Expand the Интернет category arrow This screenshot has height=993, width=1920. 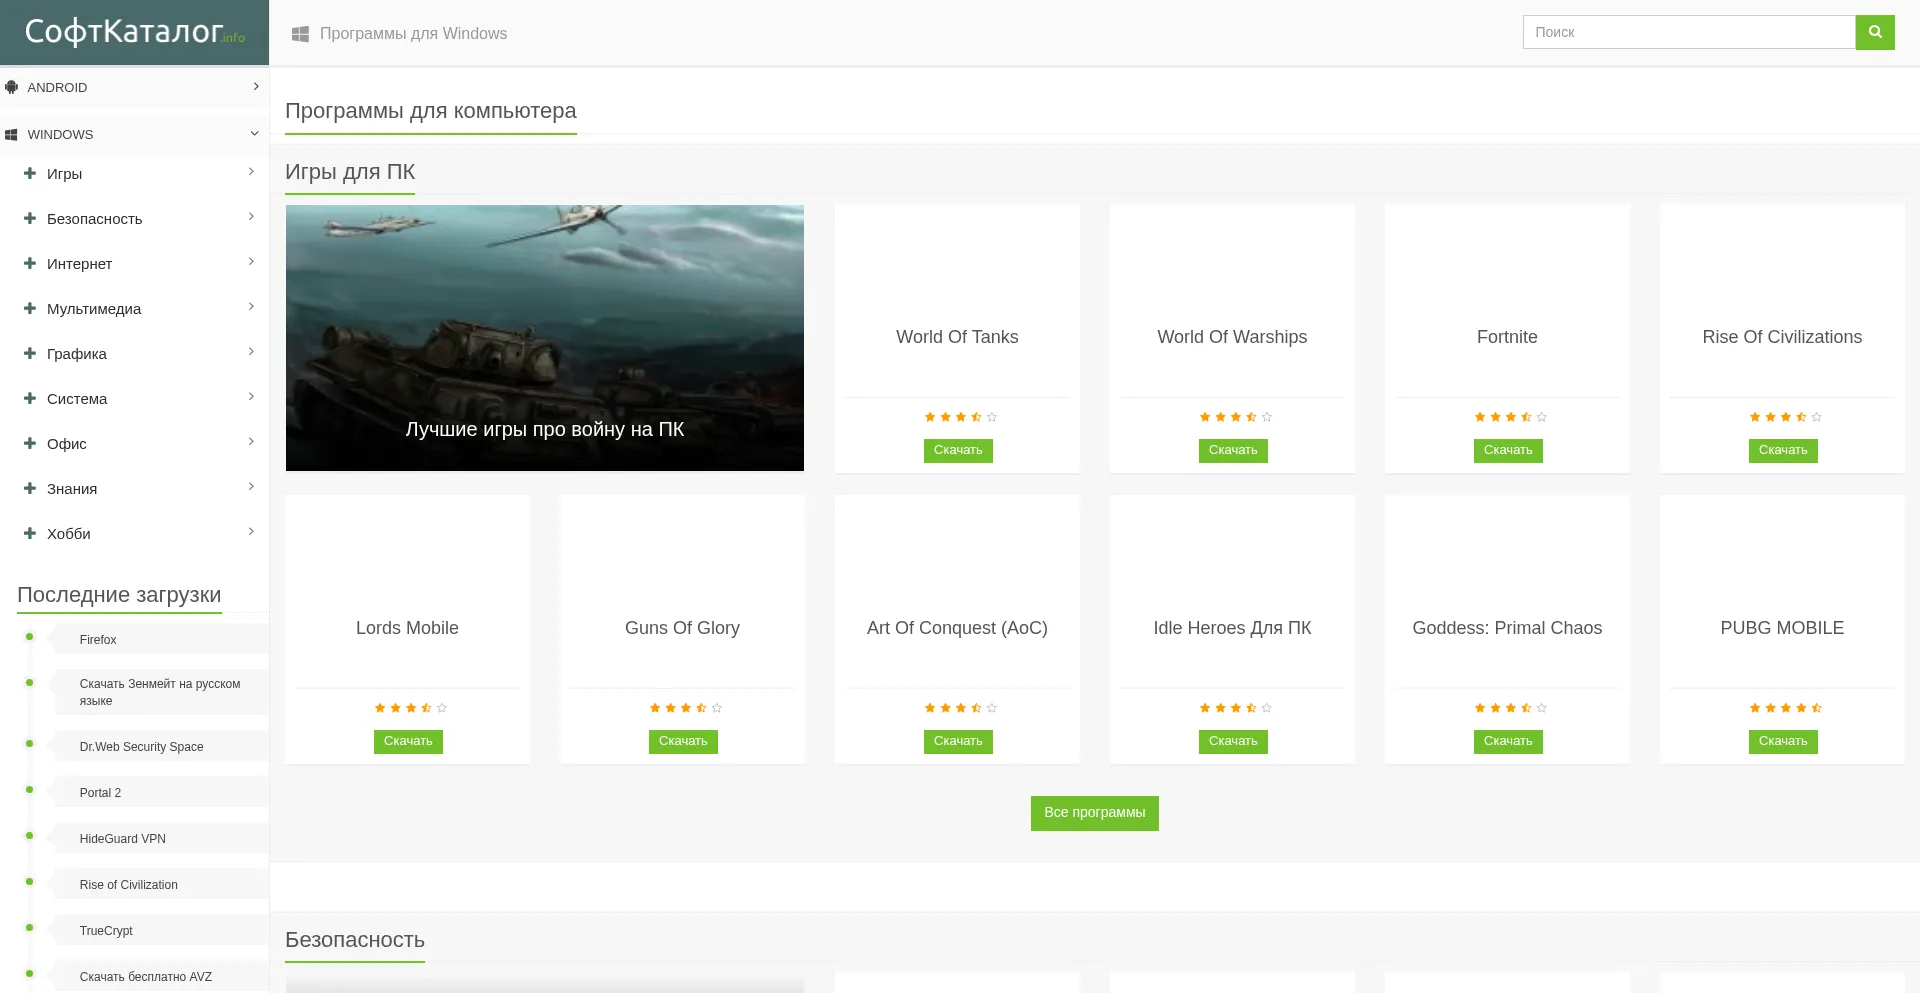click(x=251, y=262)
